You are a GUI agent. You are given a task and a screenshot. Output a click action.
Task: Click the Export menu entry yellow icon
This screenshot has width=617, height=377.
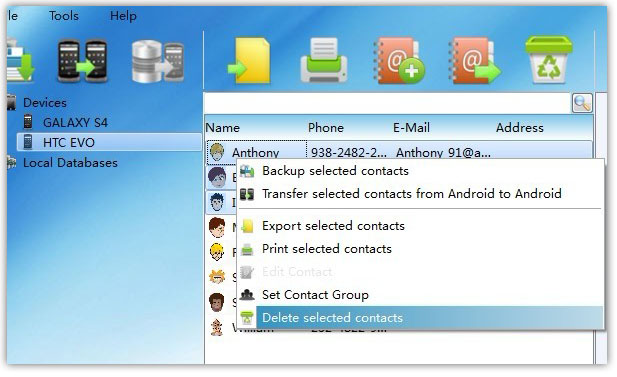pyautogui.click(x=247, y=226)
